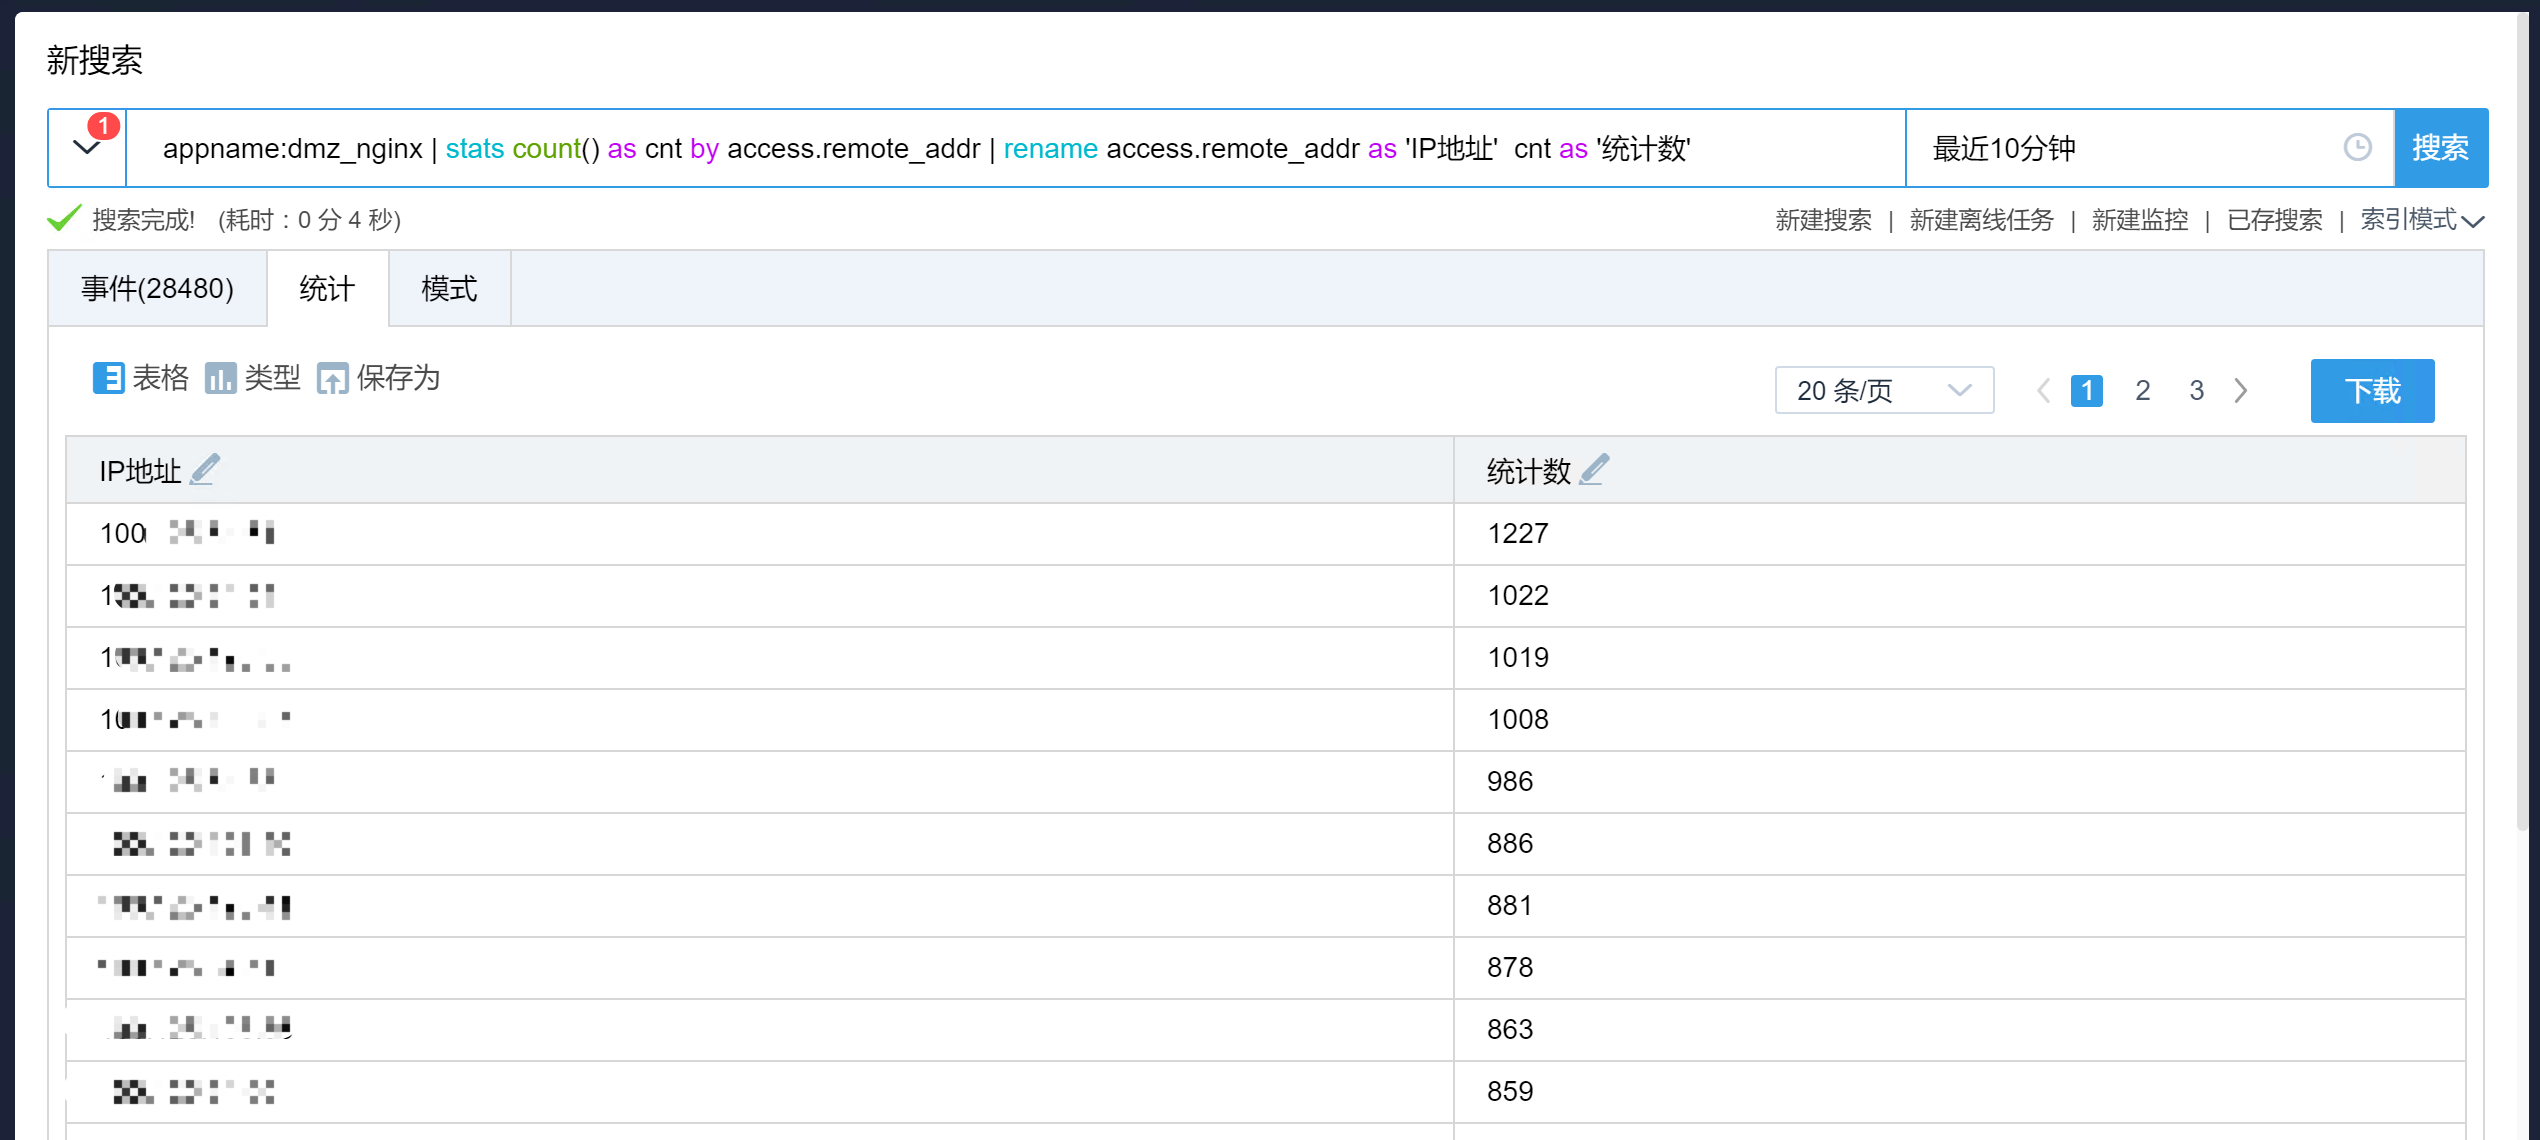The width and height of the screenshot is (2540, 1140).
Task: Click the red badge on search bar expander
Action: 103,126
